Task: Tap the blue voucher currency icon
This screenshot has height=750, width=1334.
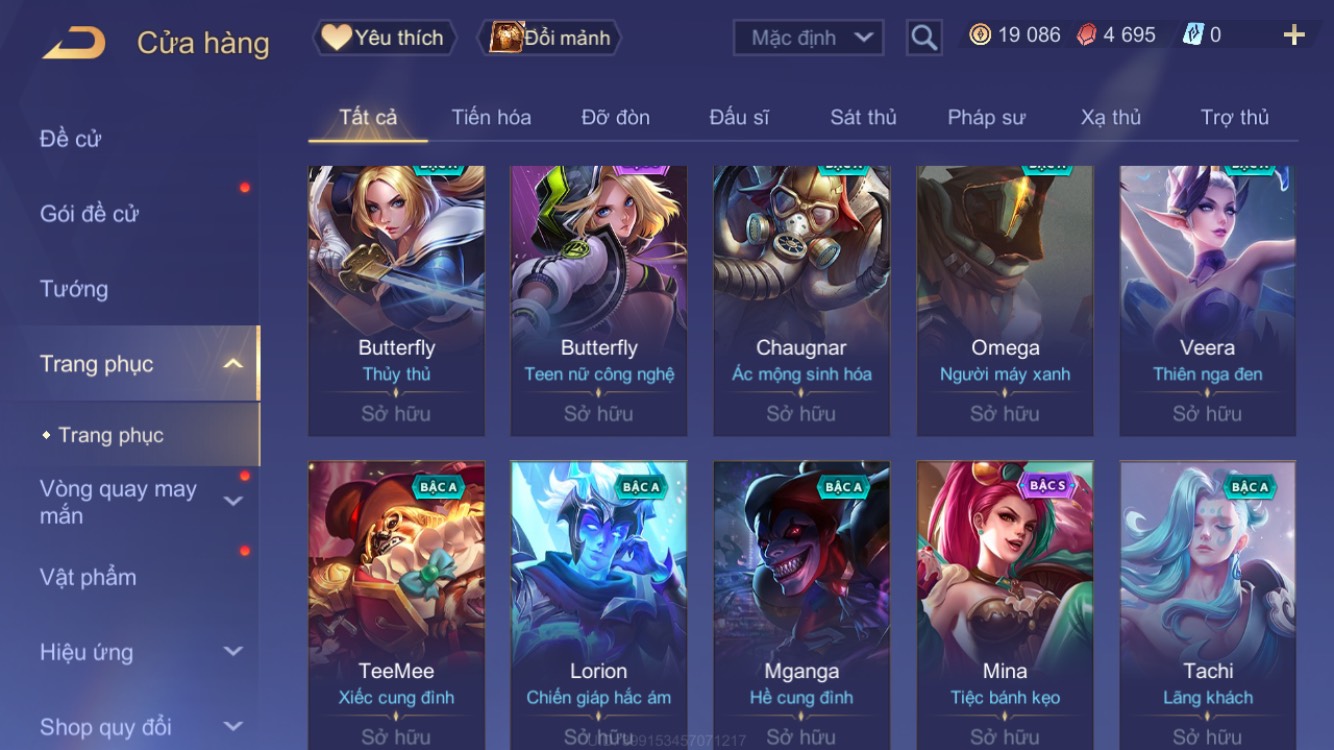Action: 1193,35
